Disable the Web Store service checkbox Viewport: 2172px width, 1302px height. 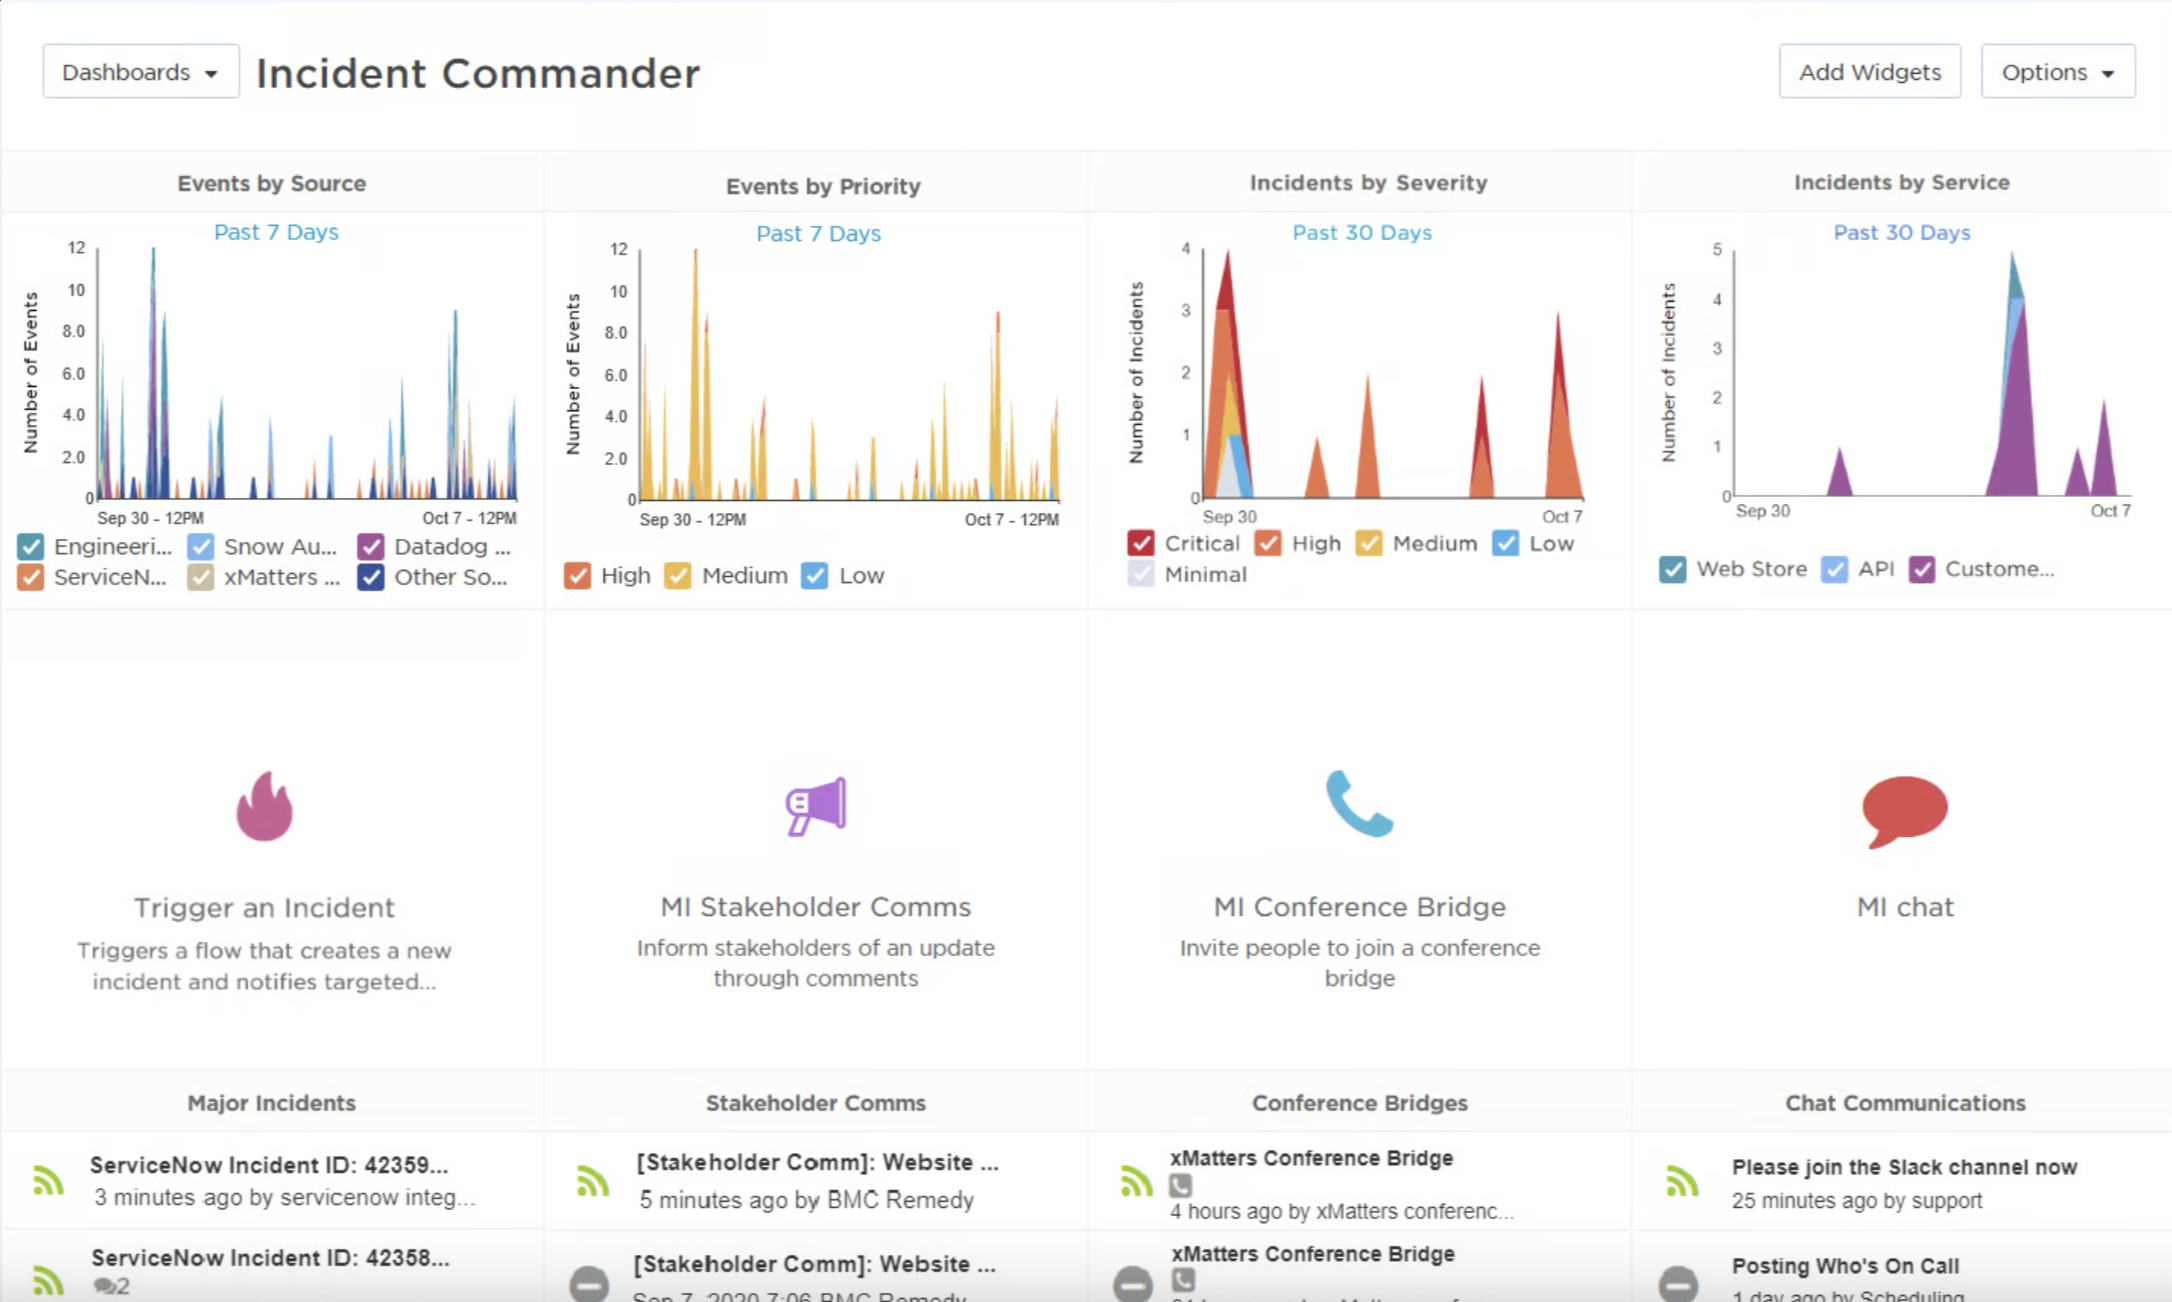pyautogui.click(x=1673, y=569)
